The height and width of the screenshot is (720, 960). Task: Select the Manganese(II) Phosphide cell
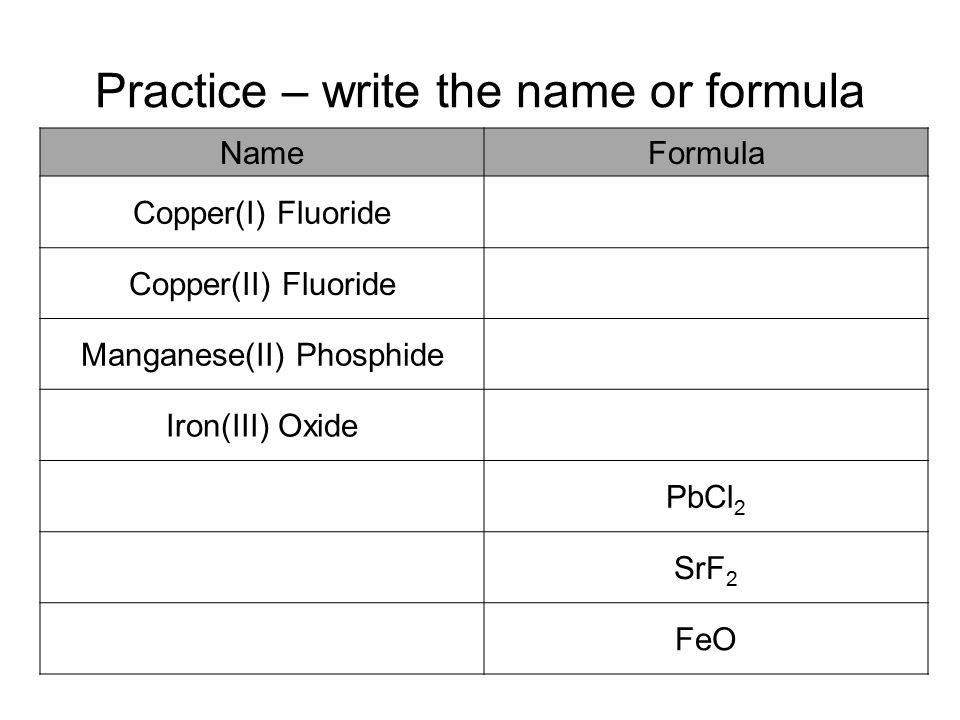tap(262, 354)
